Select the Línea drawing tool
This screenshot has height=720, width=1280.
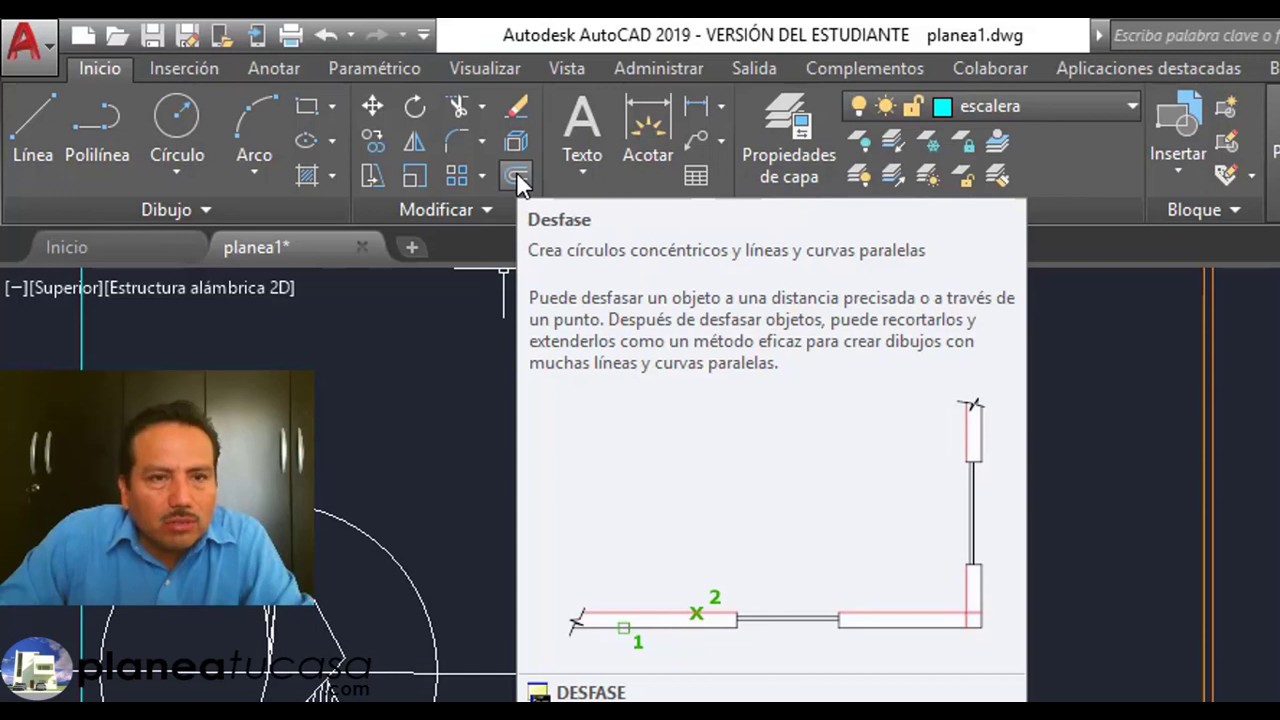[x=33, y=130]
